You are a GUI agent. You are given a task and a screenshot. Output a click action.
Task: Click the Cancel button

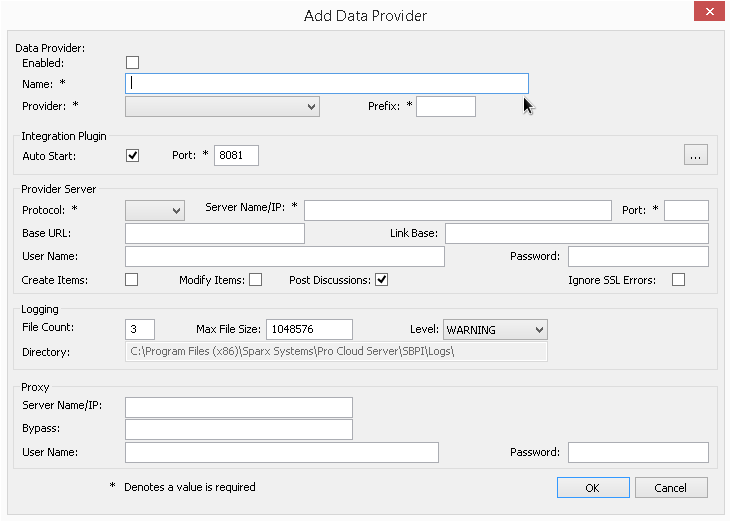[x=671, y=488]
